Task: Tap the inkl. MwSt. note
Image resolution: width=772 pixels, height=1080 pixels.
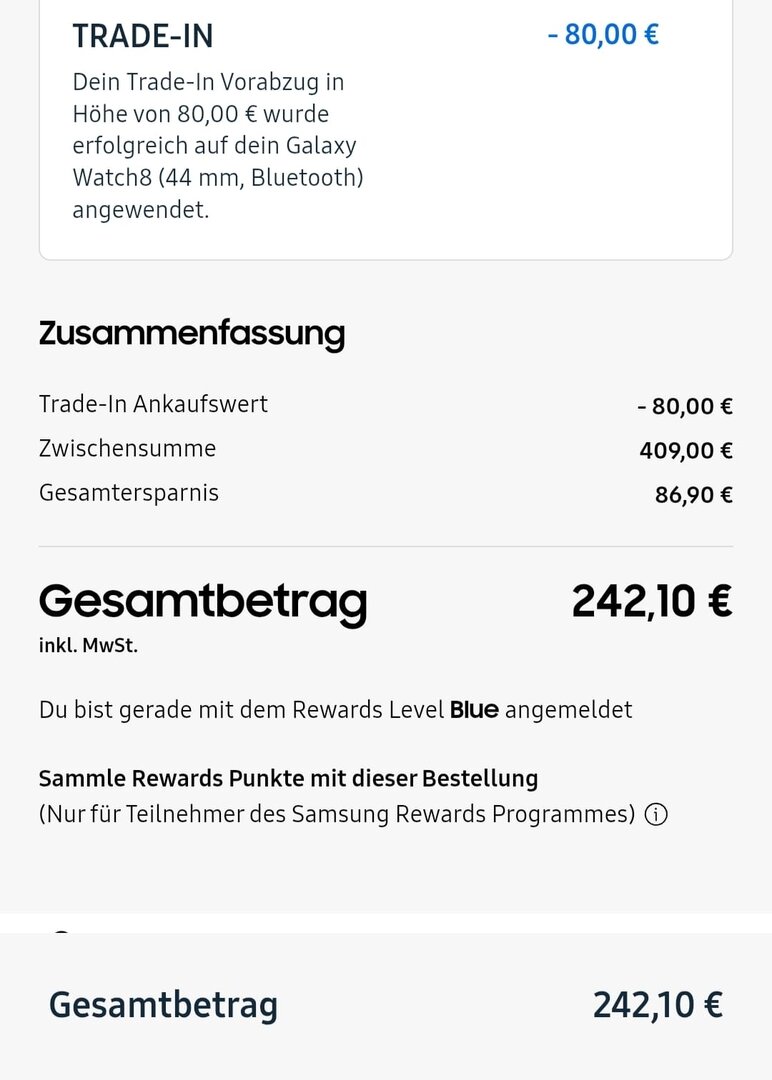Action: click(88, 646)
